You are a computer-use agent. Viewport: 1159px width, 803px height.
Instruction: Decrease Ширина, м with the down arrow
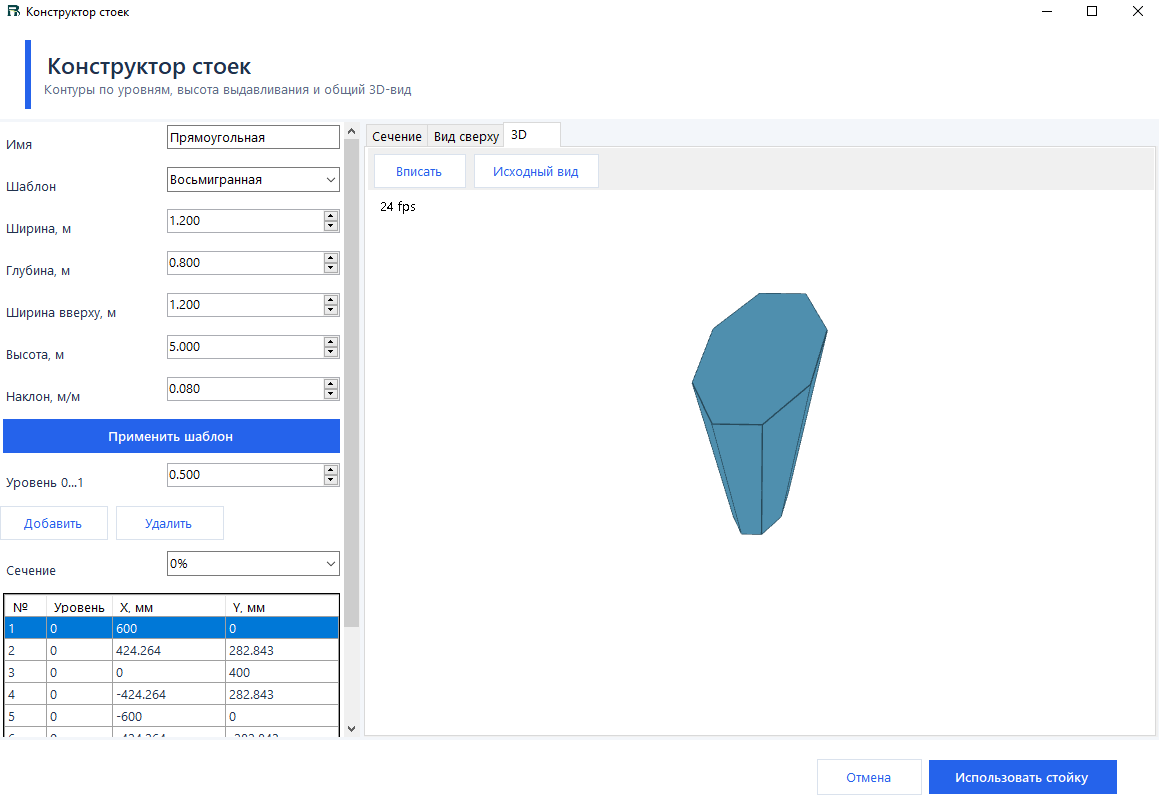[x=331, y=226]
